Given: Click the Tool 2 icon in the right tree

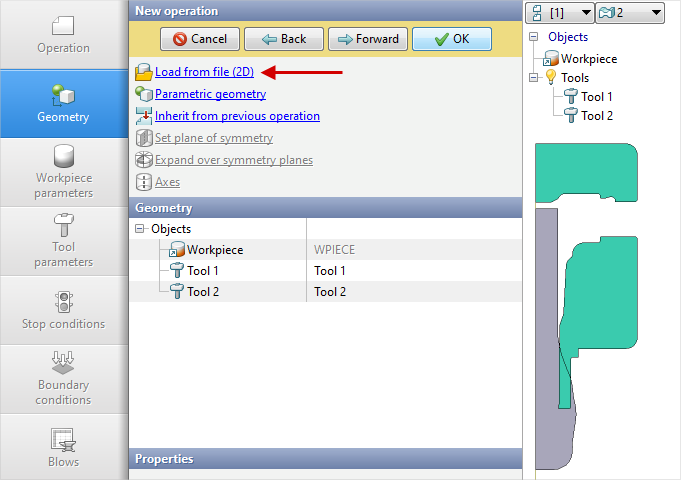Looking at the screenshot, I should click(570, 116).
